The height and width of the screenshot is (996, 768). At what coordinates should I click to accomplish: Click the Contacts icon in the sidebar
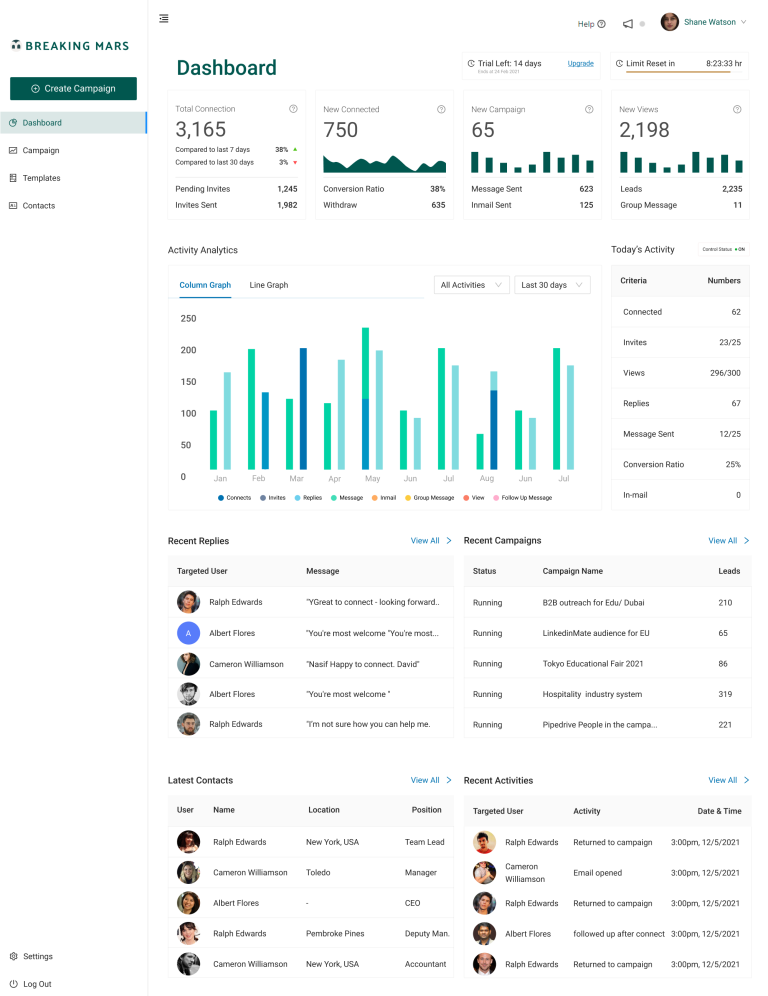coord(13,206)
